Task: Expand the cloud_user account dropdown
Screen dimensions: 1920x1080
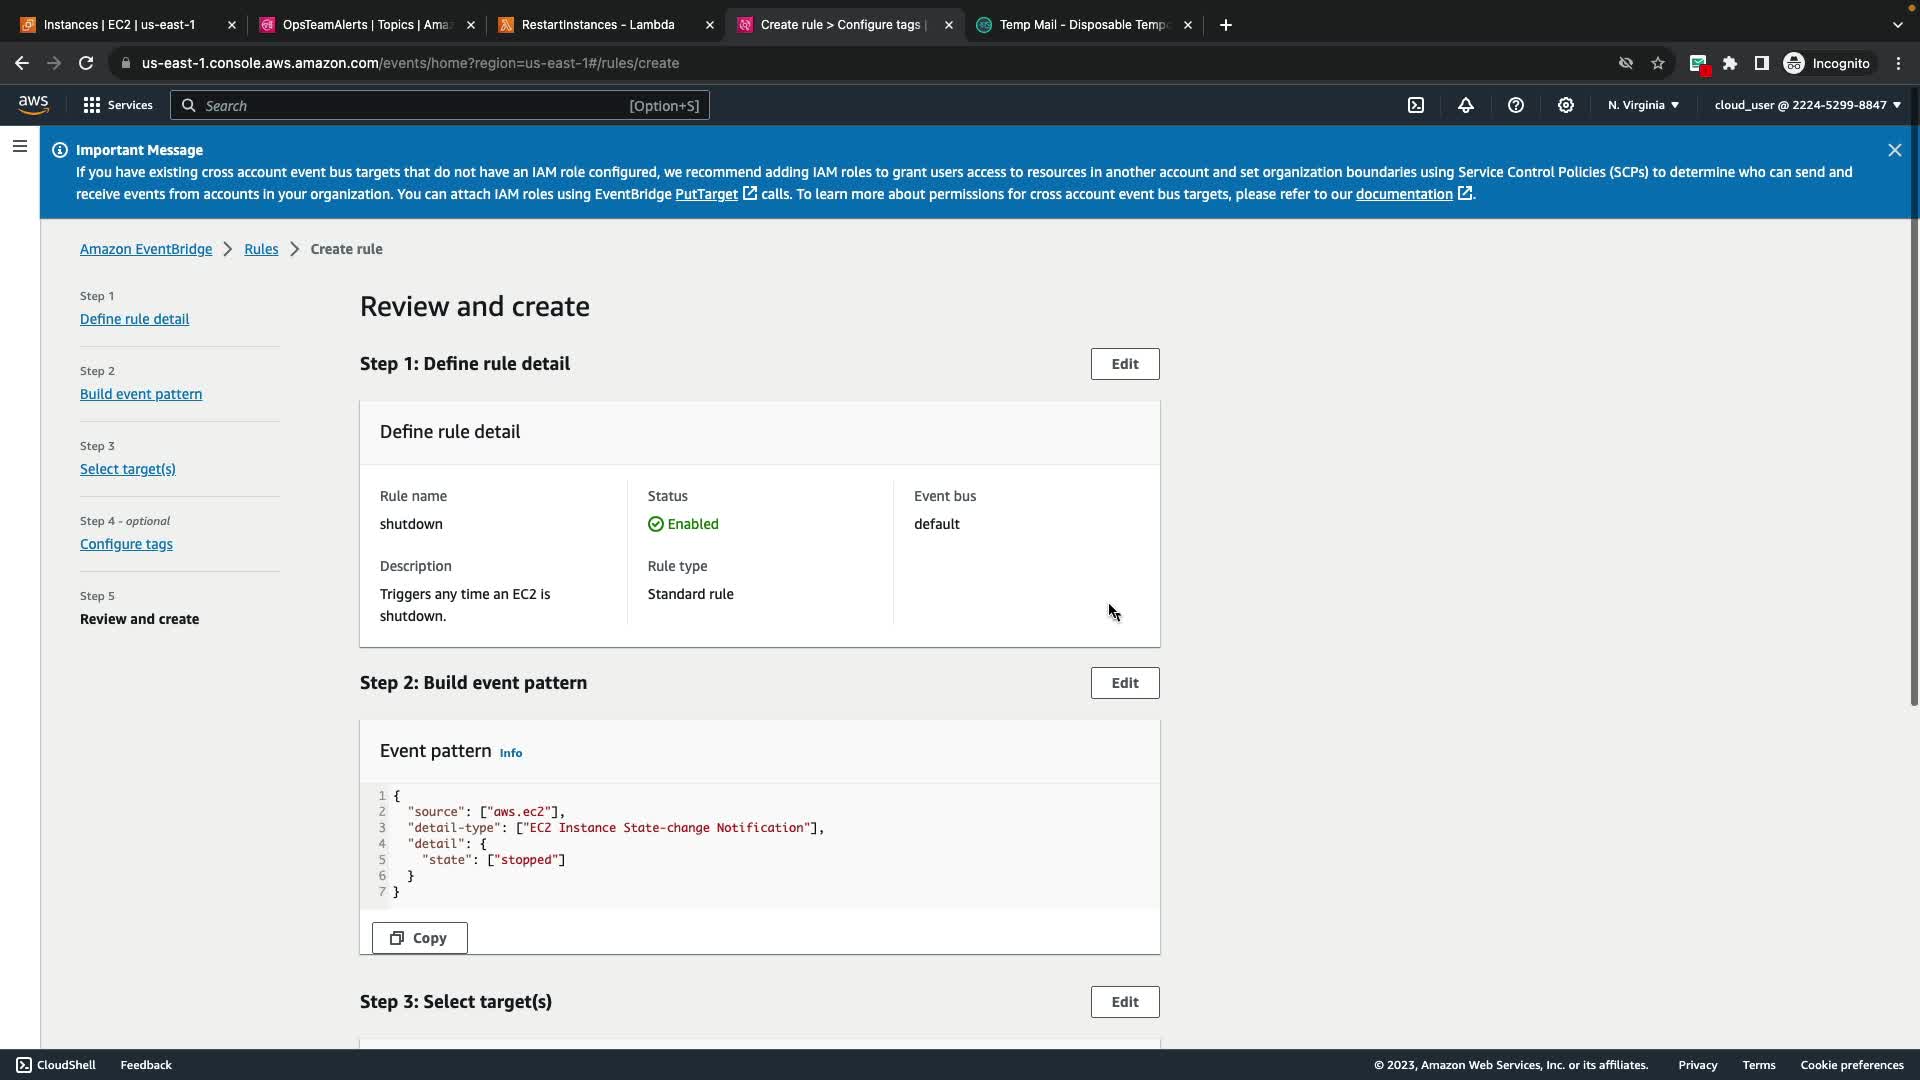Action: [1806, 105]
